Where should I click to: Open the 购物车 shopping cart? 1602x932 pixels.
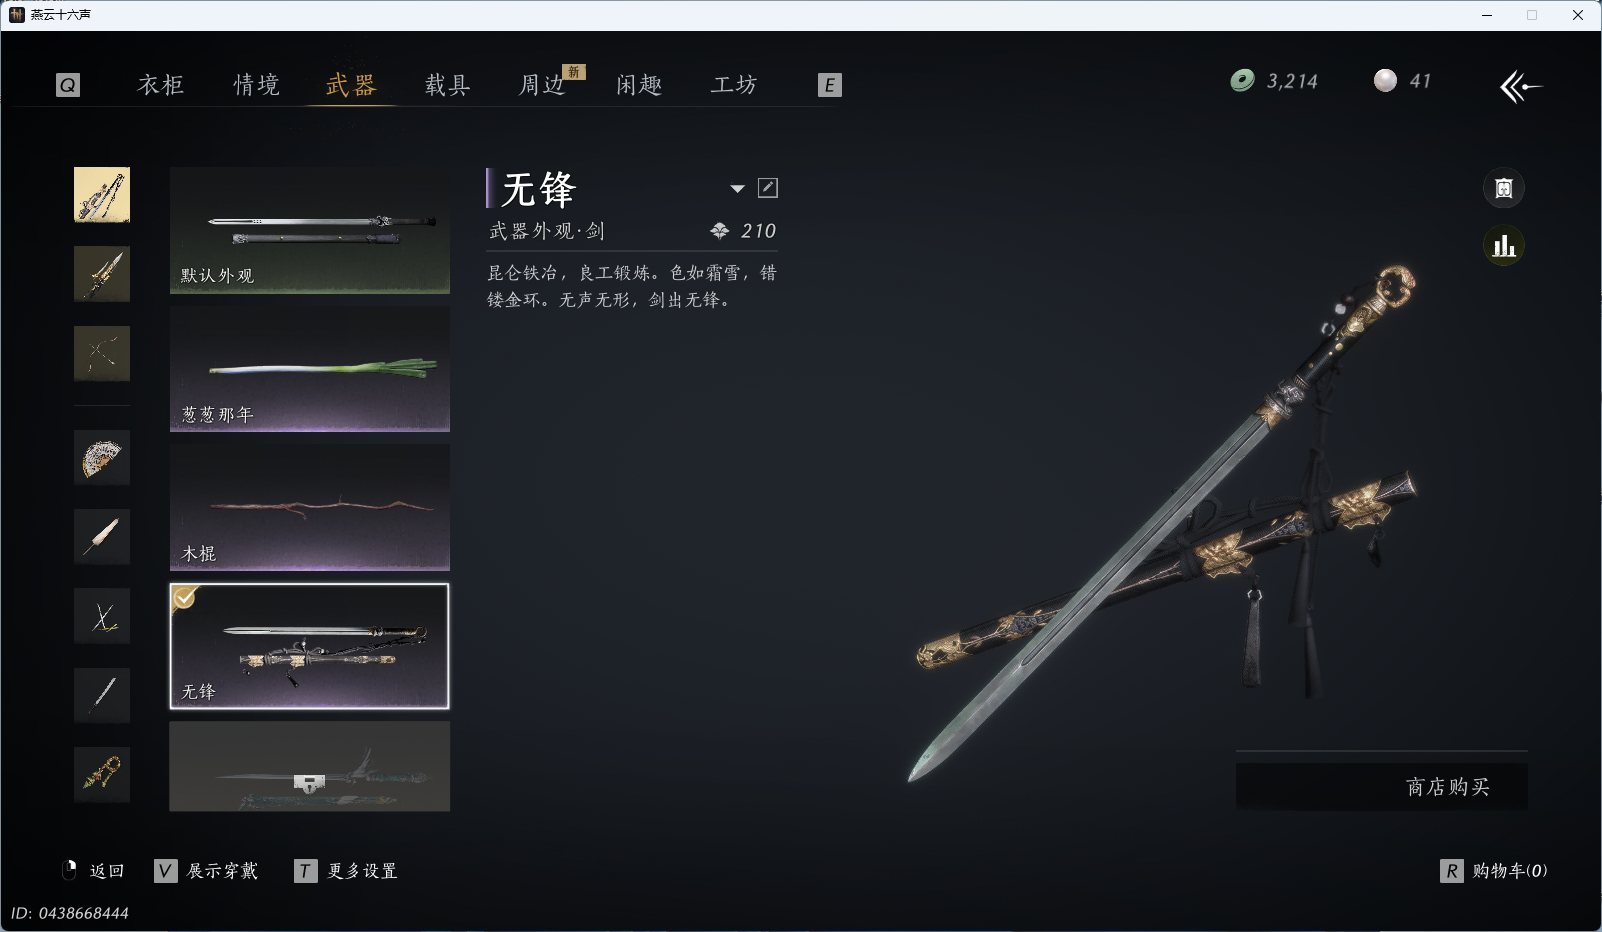(1494, 871)
